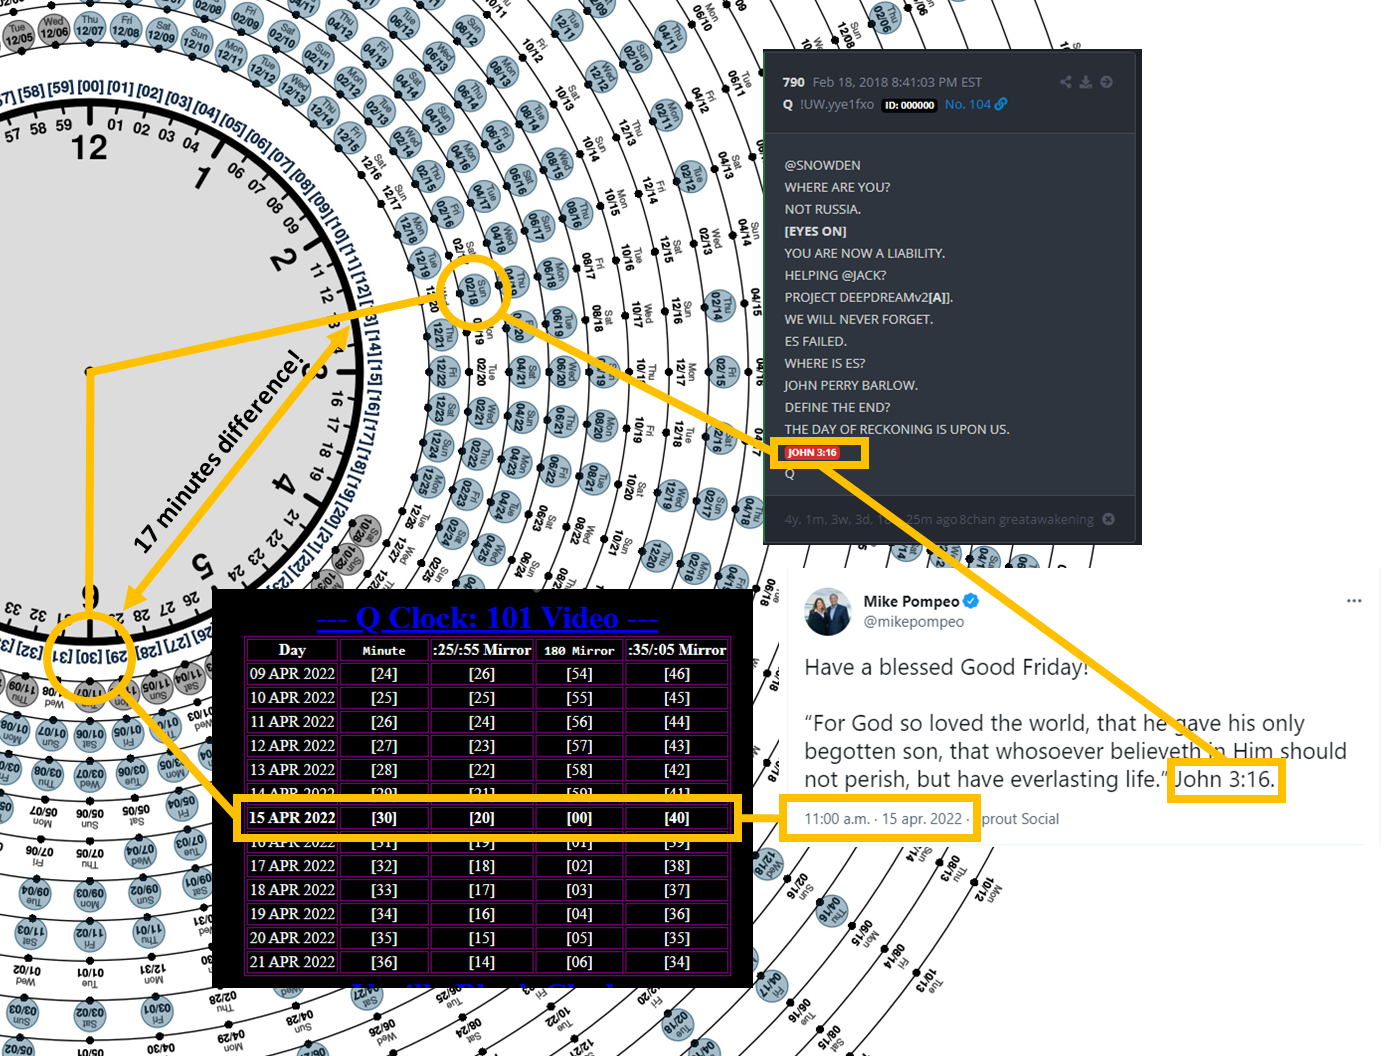
Task: Click the tripcode "!UW.yye1fxo"
Action: click(837, 104)
